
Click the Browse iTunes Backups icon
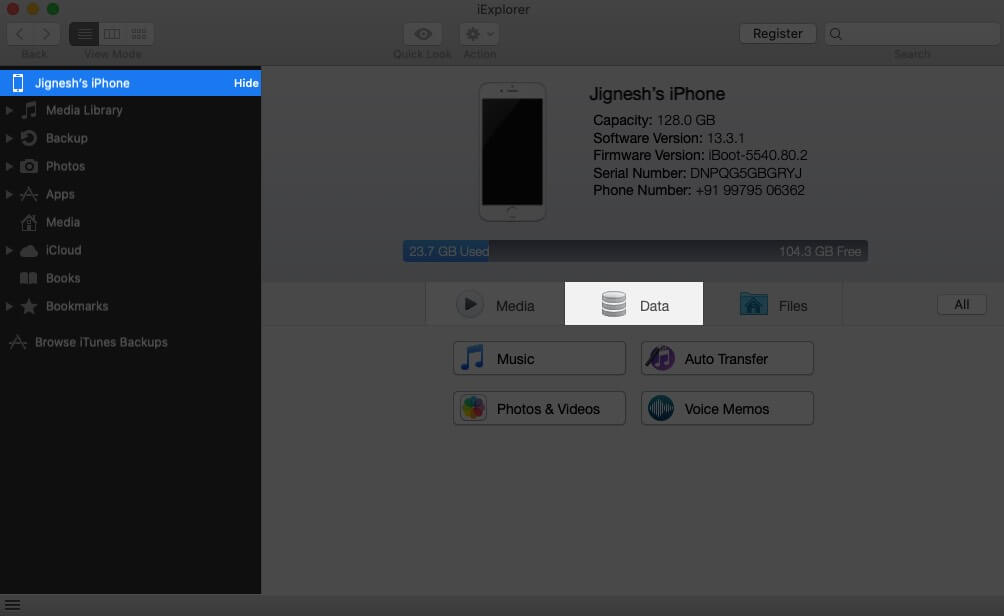pos(18,342)
